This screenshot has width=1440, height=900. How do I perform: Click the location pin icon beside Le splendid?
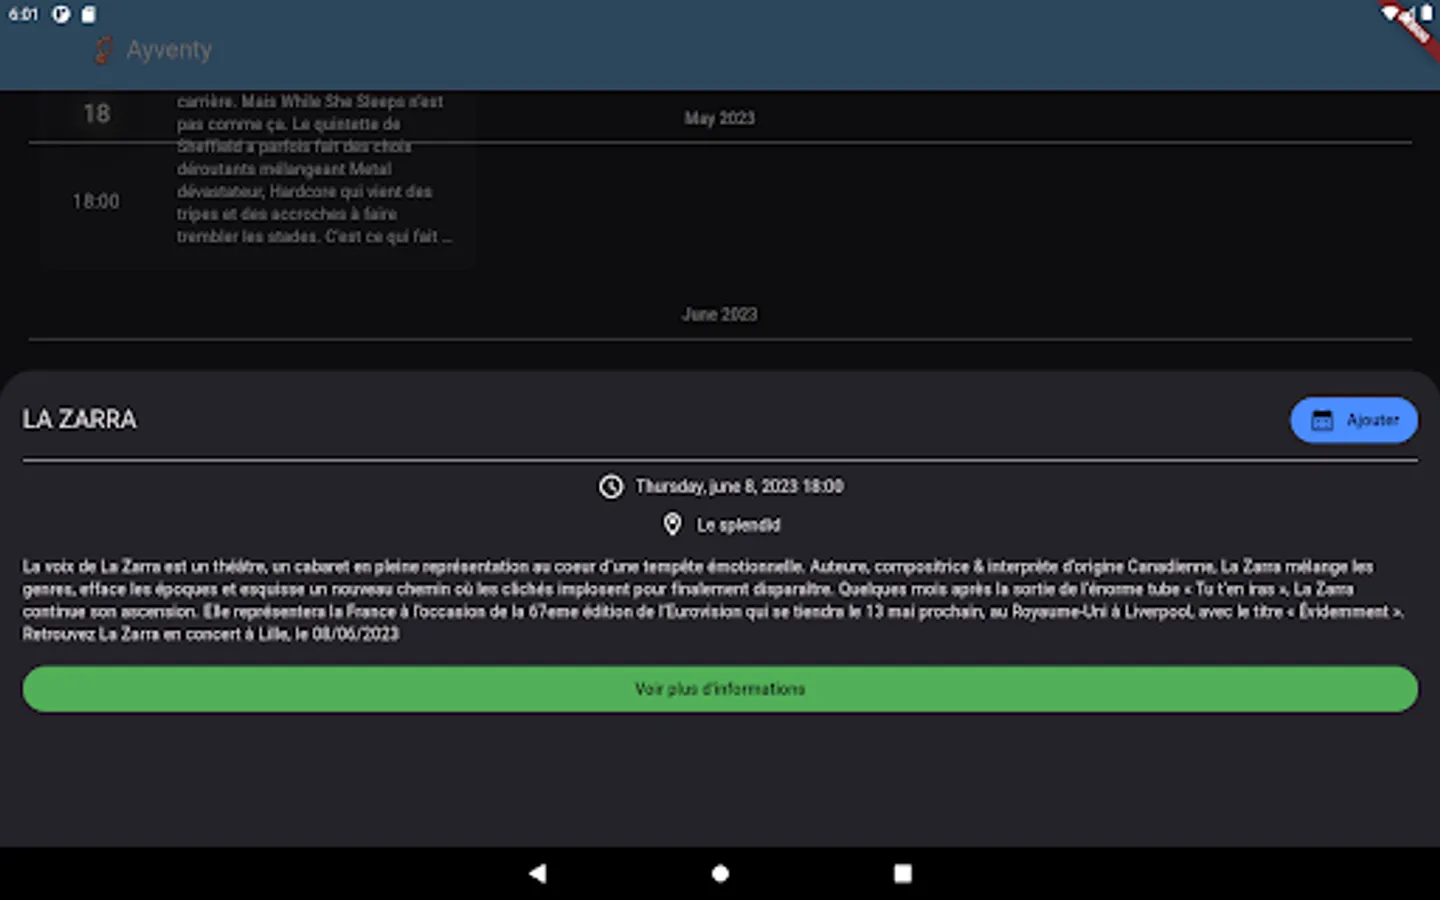pos(673,524)
